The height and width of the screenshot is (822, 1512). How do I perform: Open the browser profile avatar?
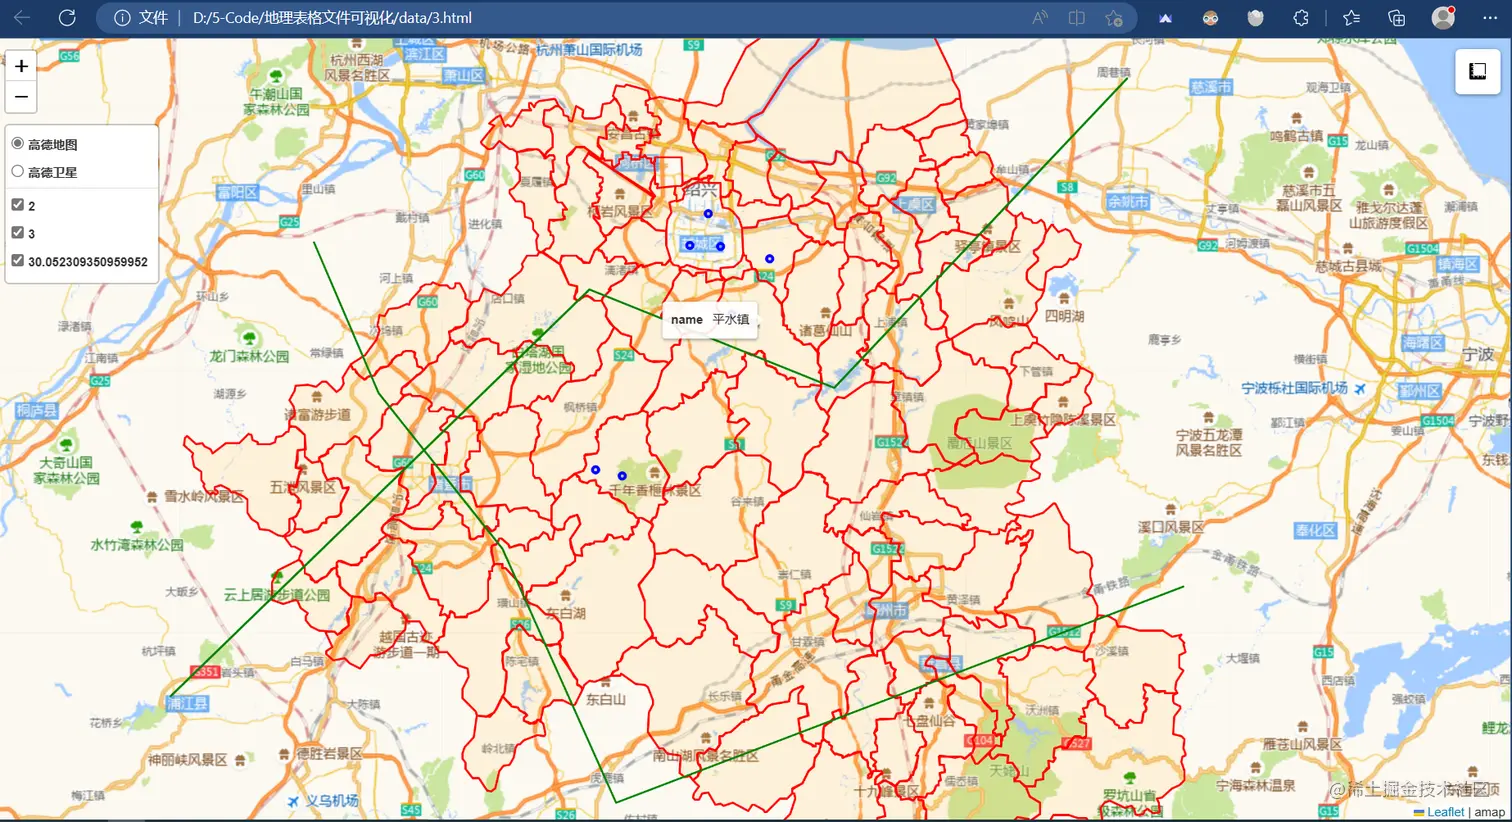1443,17
